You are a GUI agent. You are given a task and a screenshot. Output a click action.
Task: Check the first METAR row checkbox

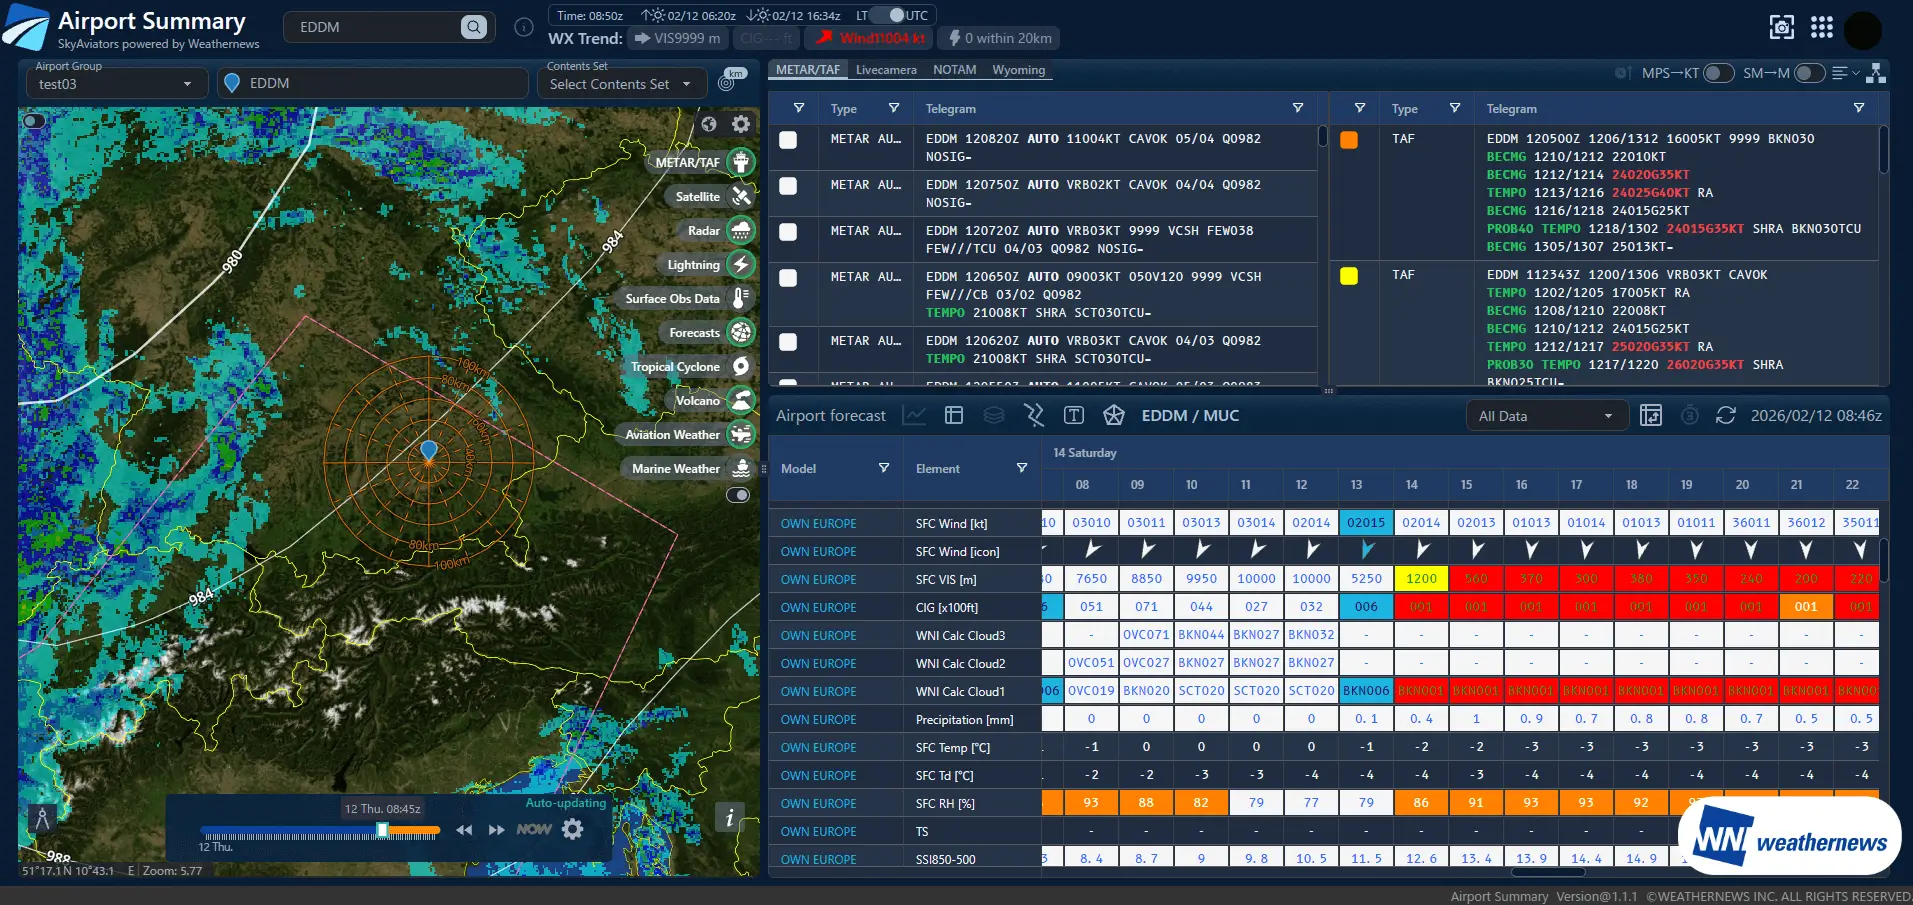(x=788, y=140)
